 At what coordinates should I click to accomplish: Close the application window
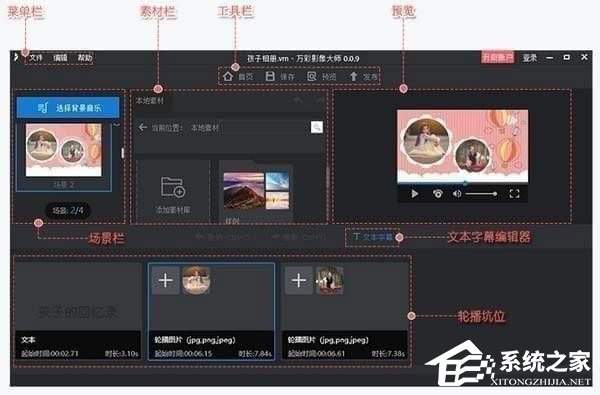[x=584, y=57]
